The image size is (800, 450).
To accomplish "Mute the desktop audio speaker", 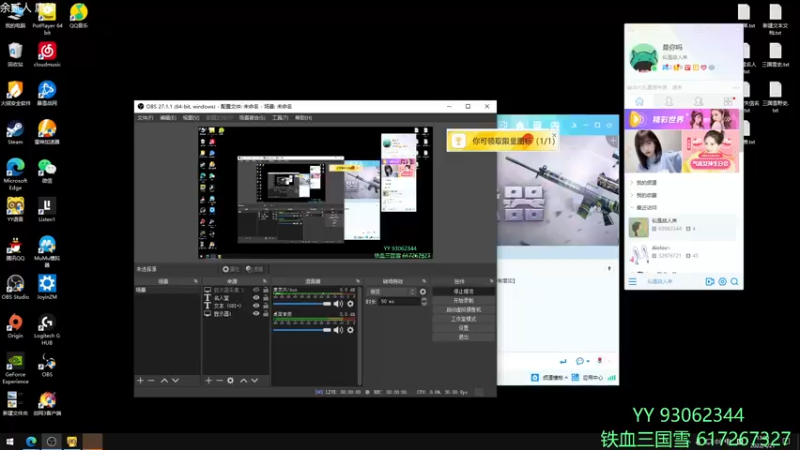I will point(338,330).
